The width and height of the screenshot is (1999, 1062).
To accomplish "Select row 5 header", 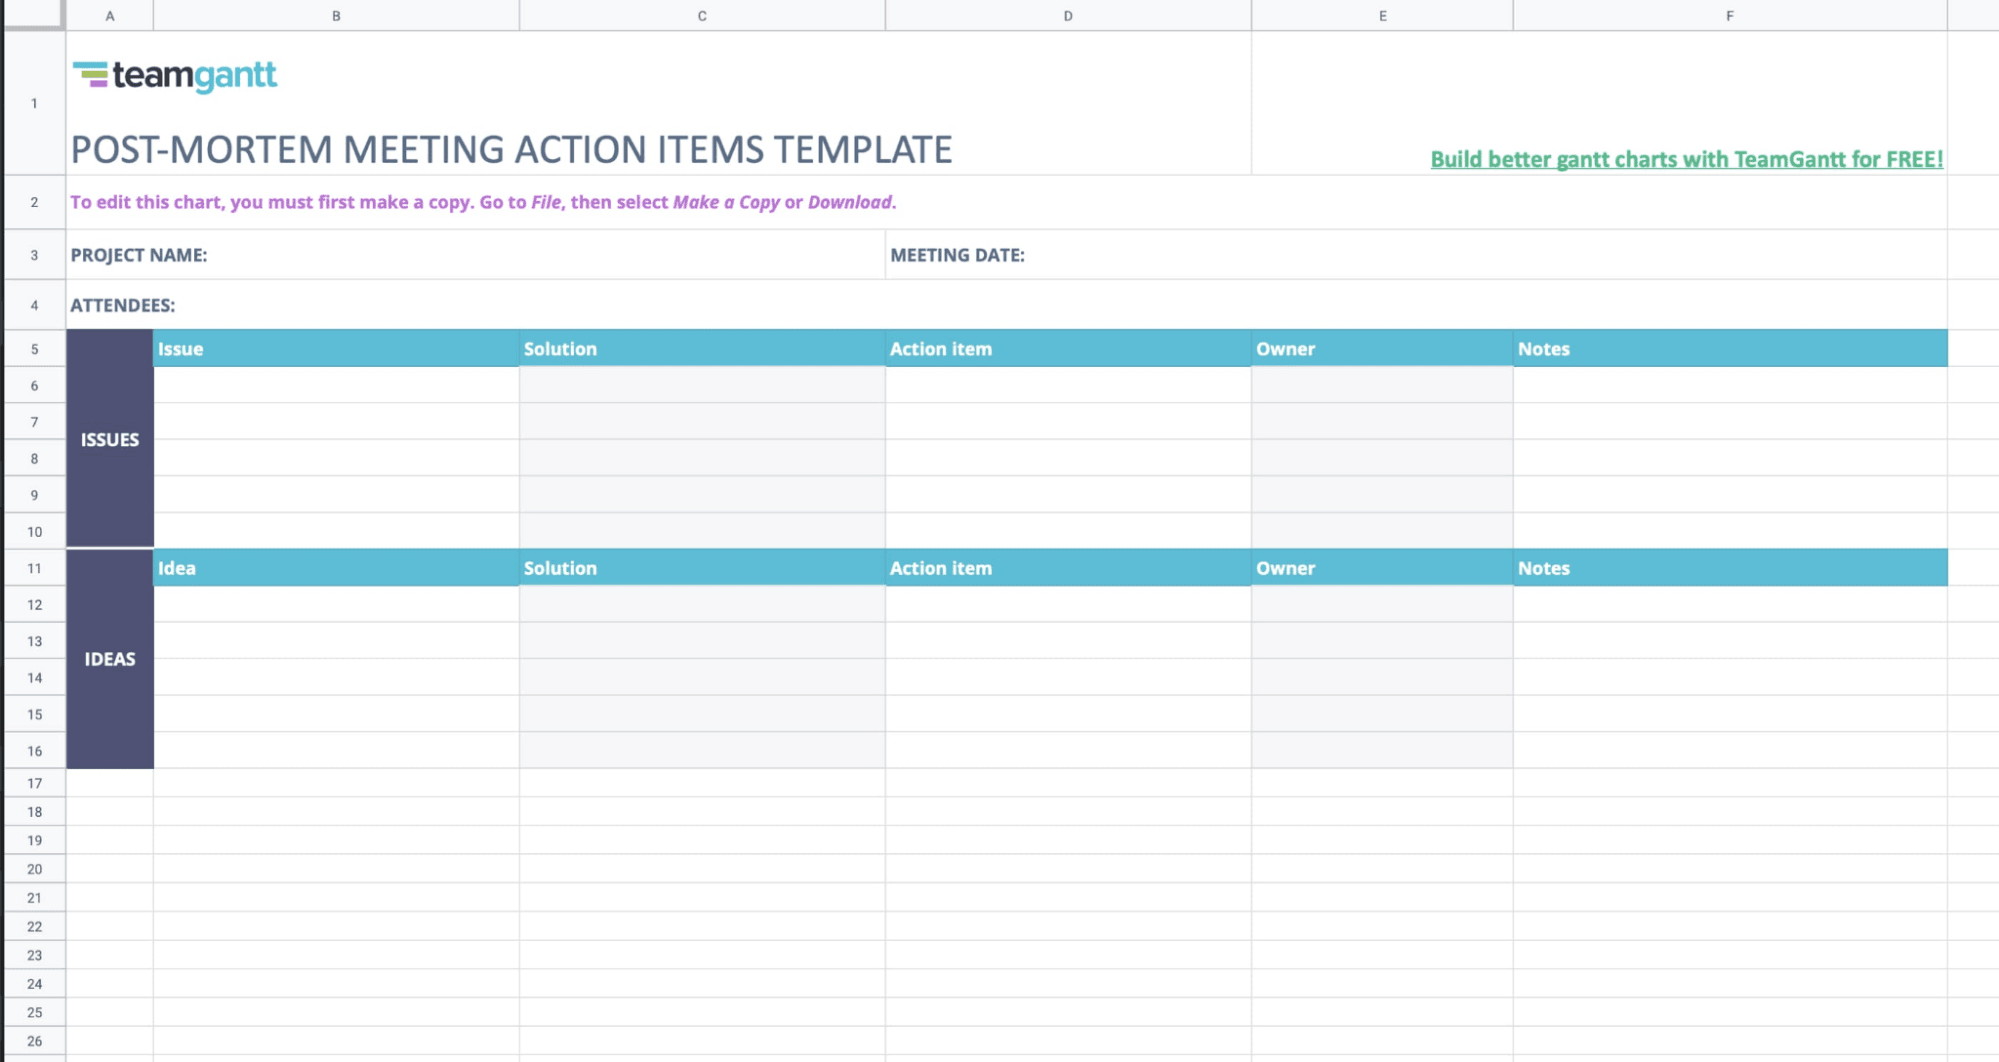I will click(x=34, y=349).
